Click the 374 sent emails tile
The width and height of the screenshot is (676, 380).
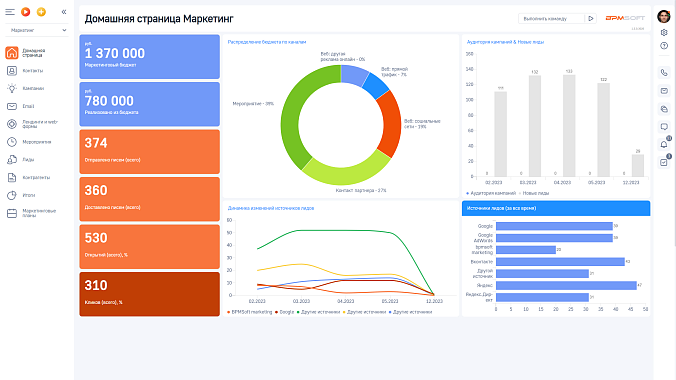tap(150, 151)
